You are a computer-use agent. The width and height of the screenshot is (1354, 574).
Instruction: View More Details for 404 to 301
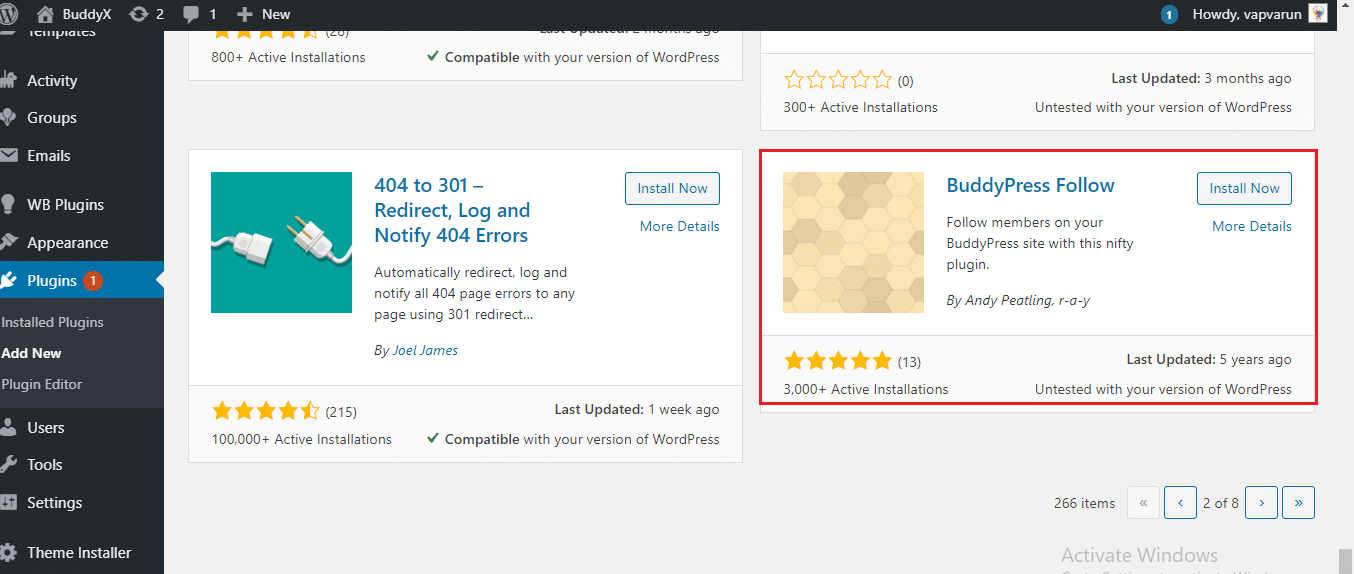click(x=679, y=226)
